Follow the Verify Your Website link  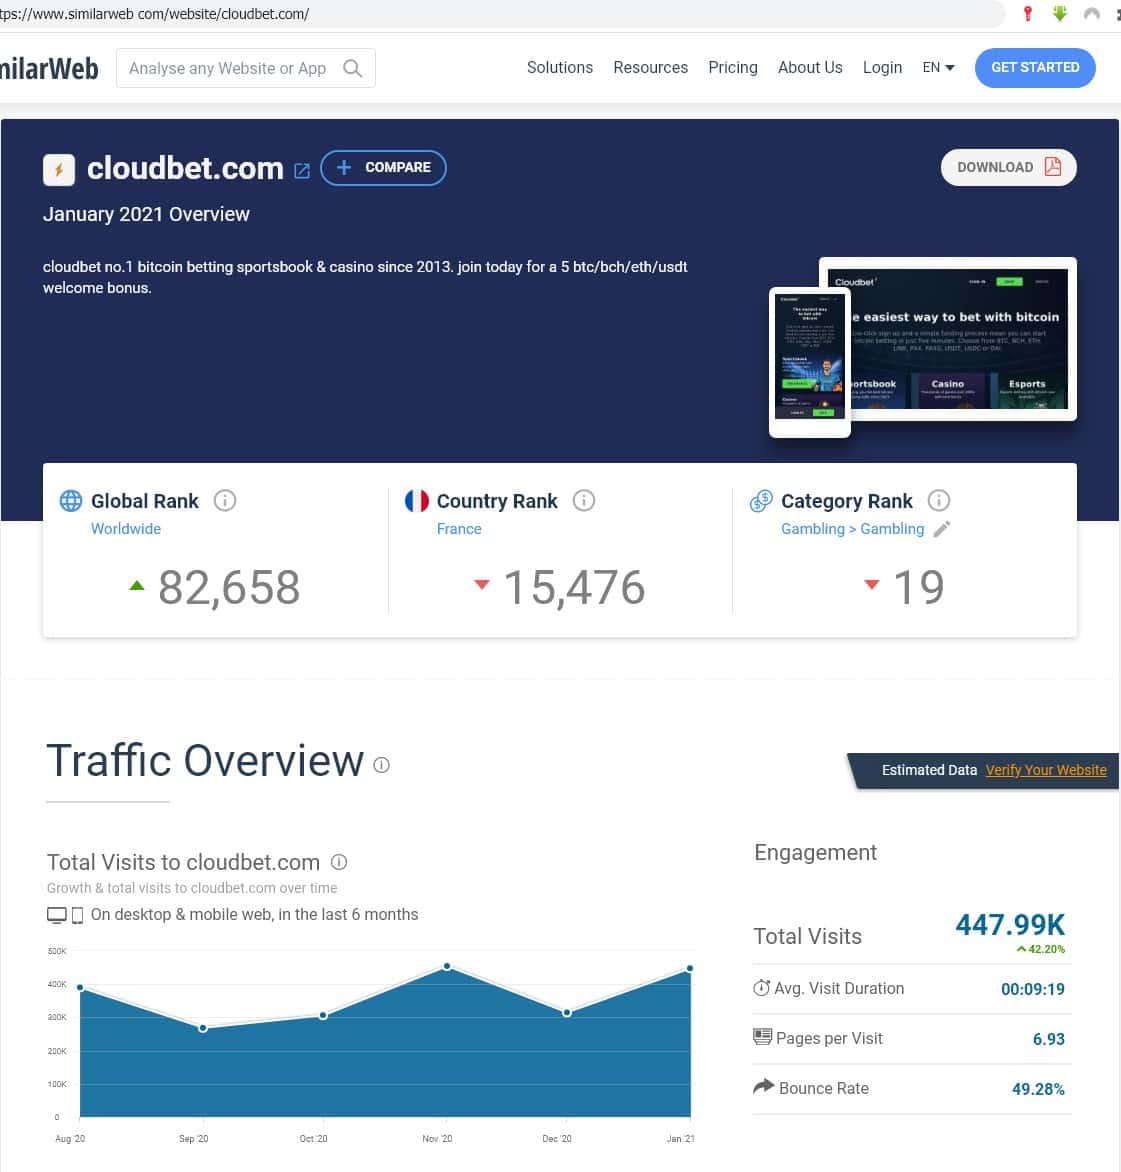(1046, 770)
